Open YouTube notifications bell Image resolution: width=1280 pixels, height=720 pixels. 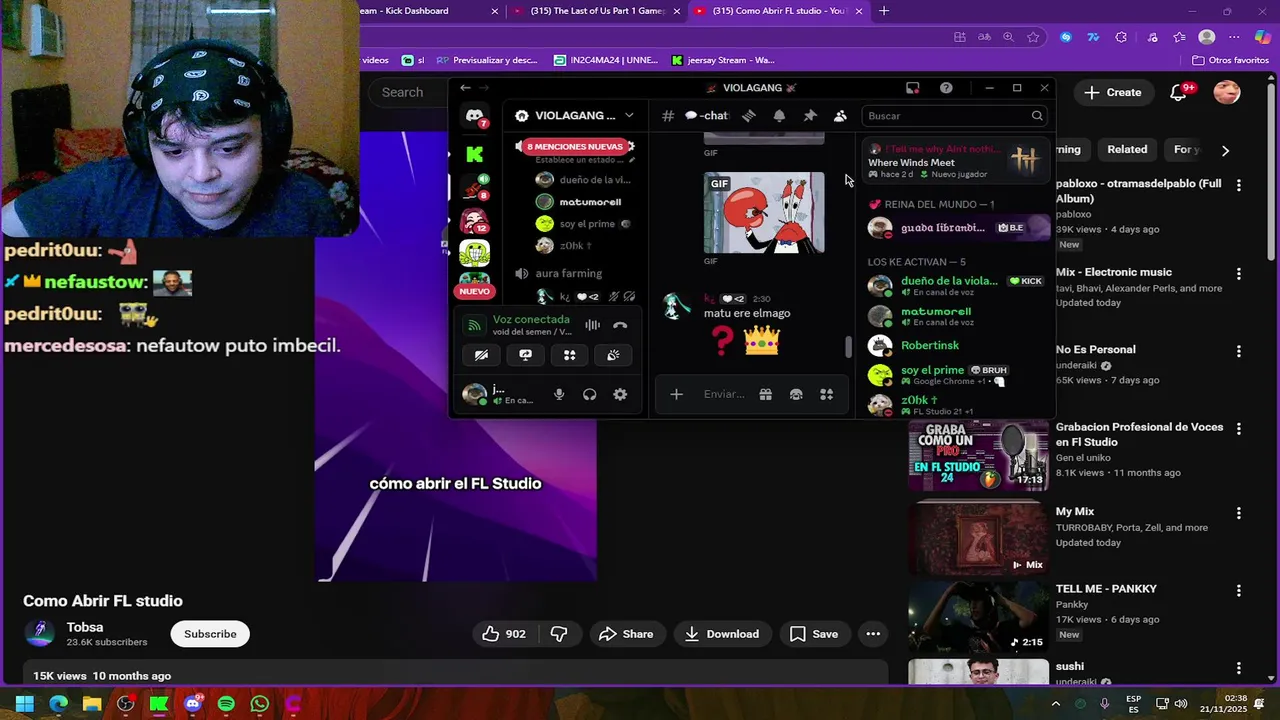(x=1180, y=92)
